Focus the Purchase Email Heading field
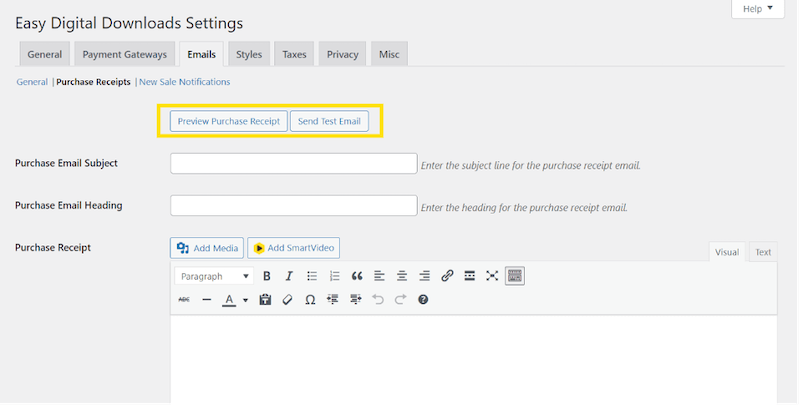This screenshot has width=800, height=405. [294, 206]
